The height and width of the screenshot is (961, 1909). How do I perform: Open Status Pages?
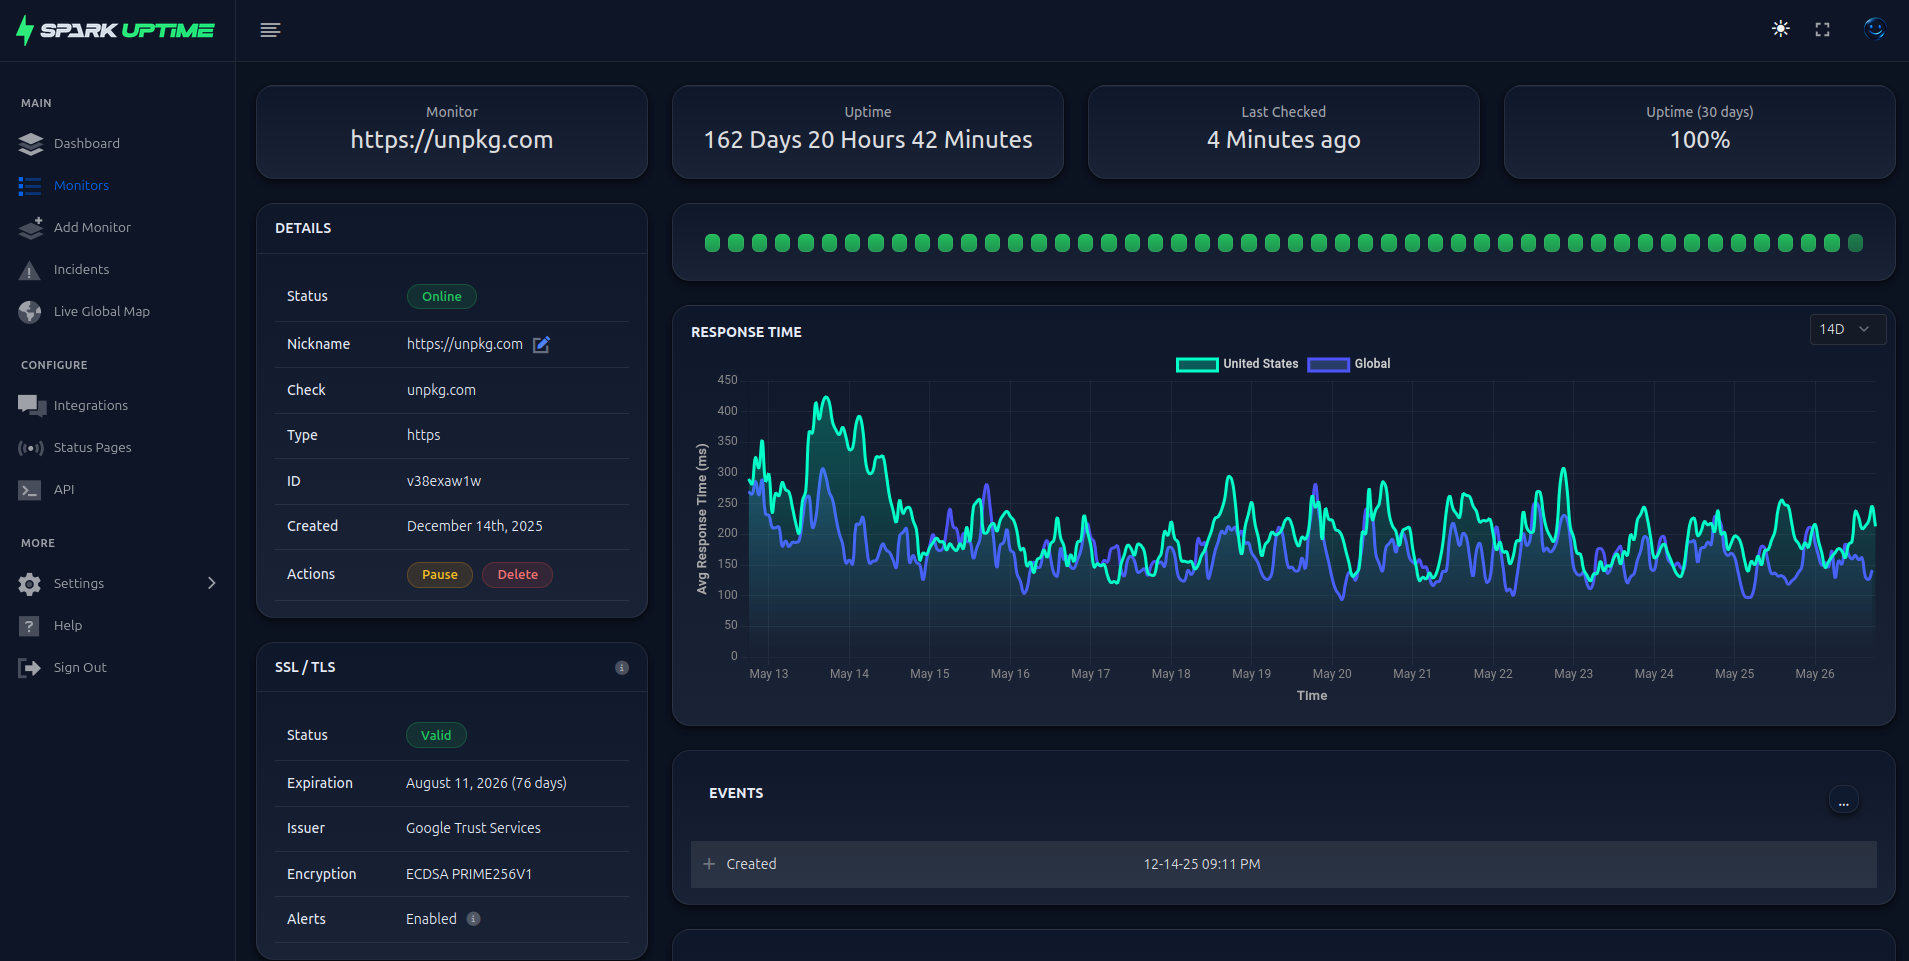[x=92, y=447]
